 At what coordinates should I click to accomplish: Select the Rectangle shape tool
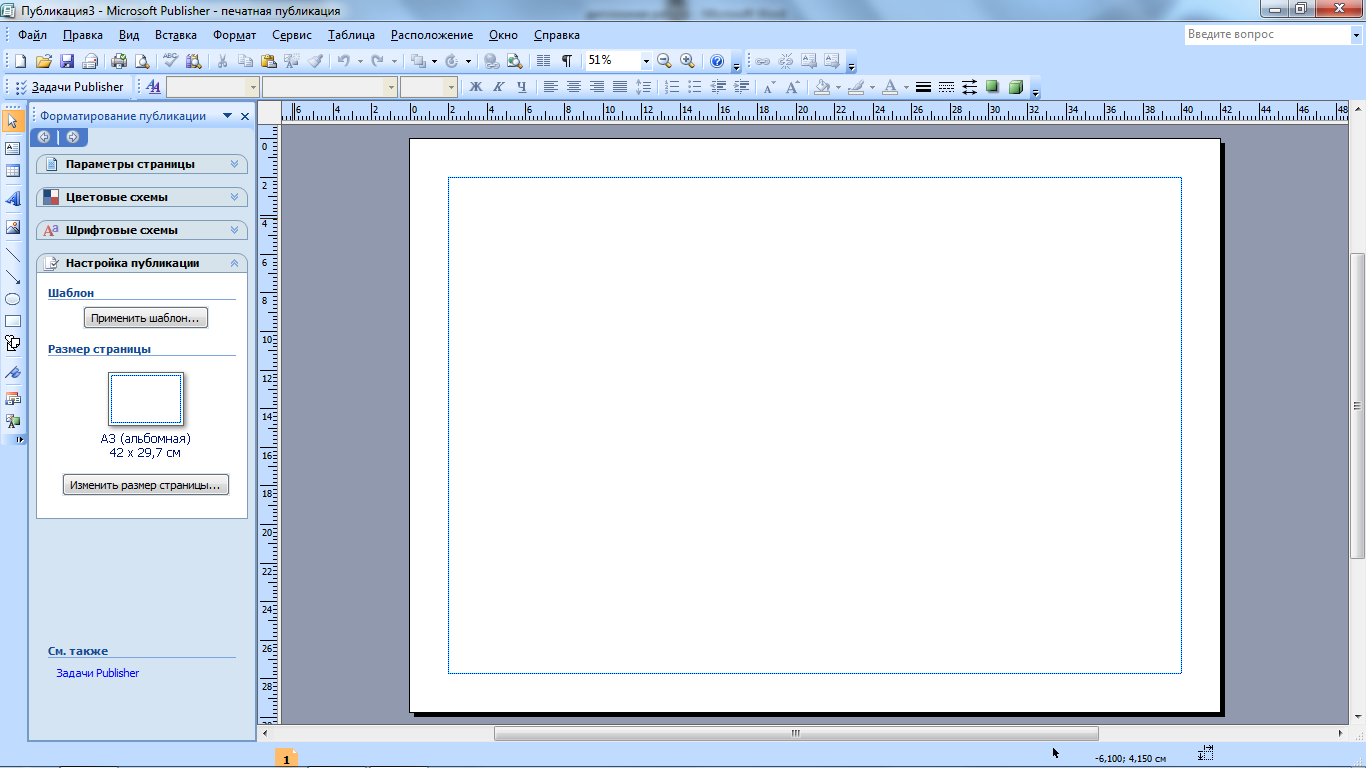click(x=13, y=321)
